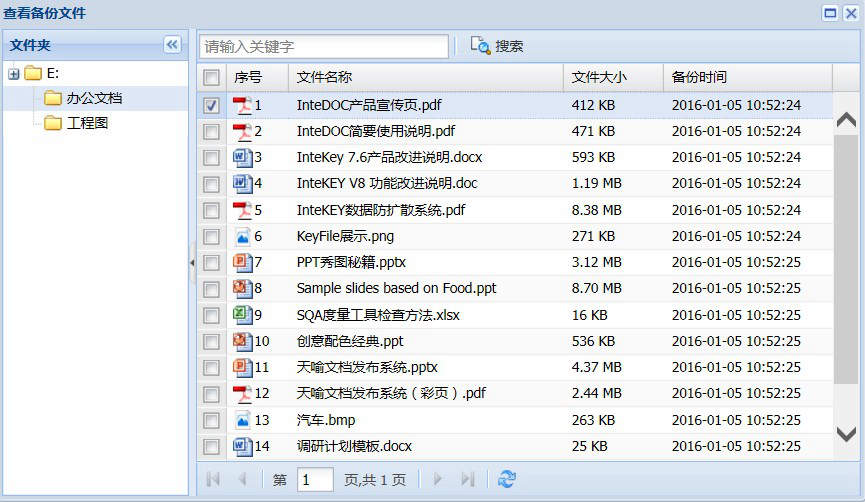Click the image icon for KeyFile展示.png
Screen dimensions: 865x502
[x=242, y=237]
